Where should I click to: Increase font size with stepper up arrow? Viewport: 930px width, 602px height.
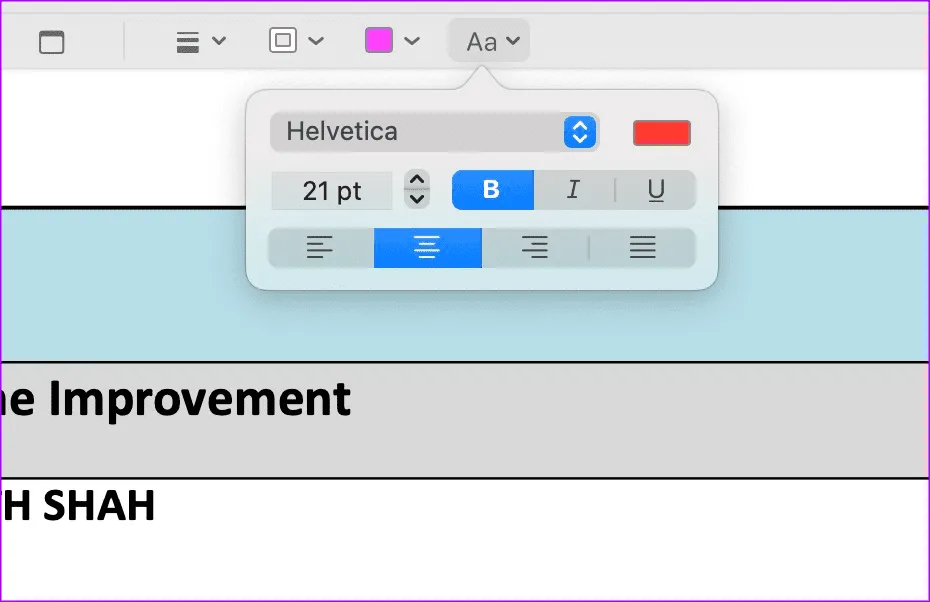[x=418, y=181]
